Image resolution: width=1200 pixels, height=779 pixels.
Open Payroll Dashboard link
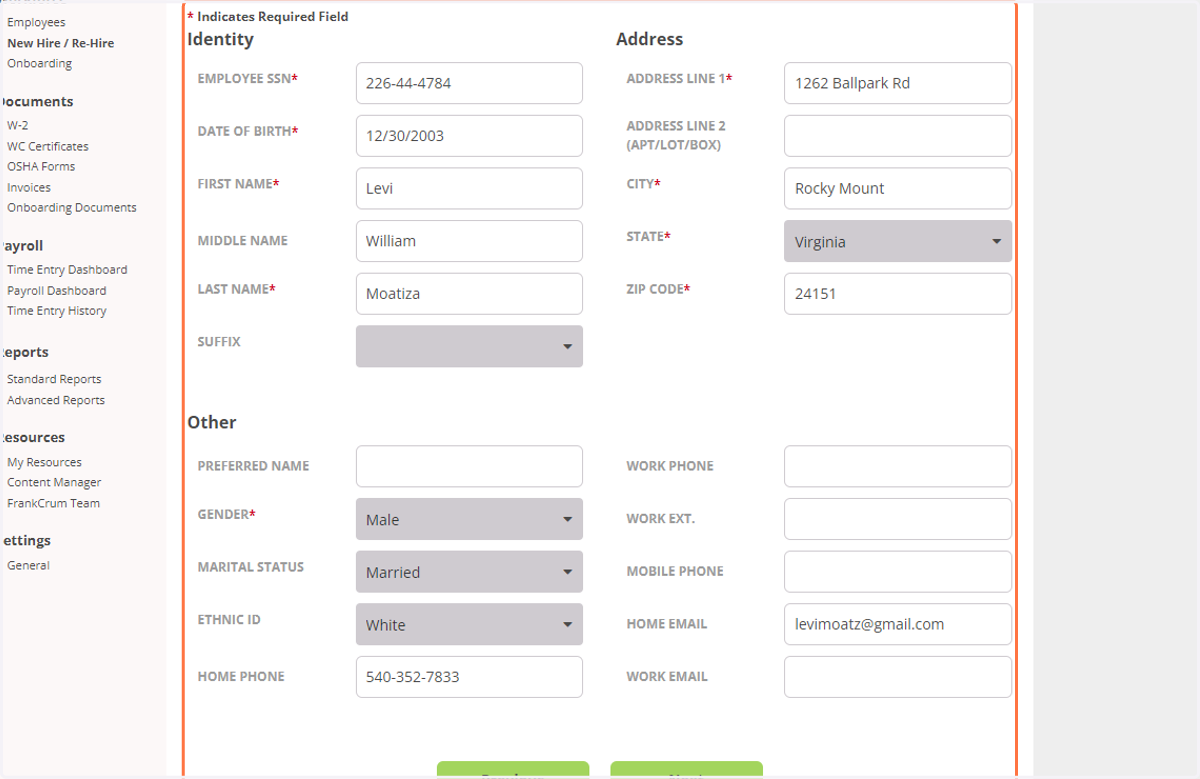coord(56,290)
